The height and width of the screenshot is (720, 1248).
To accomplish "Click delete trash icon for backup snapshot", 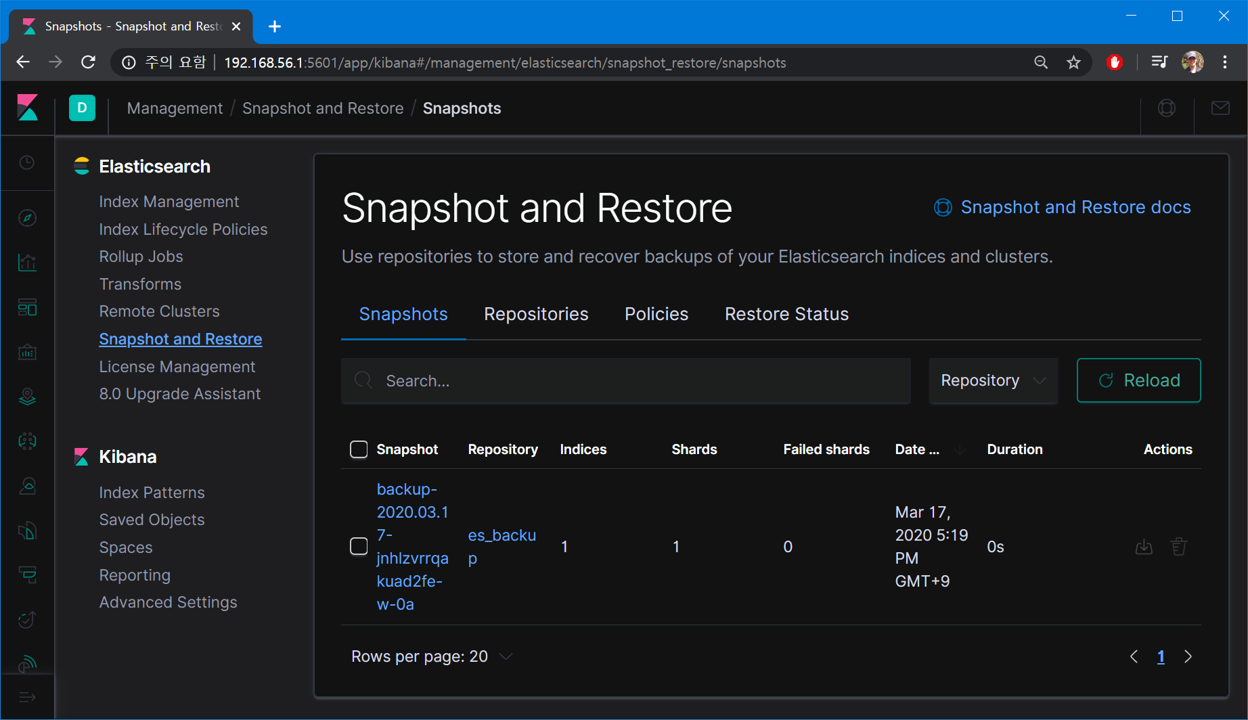I will point(1179,547).
